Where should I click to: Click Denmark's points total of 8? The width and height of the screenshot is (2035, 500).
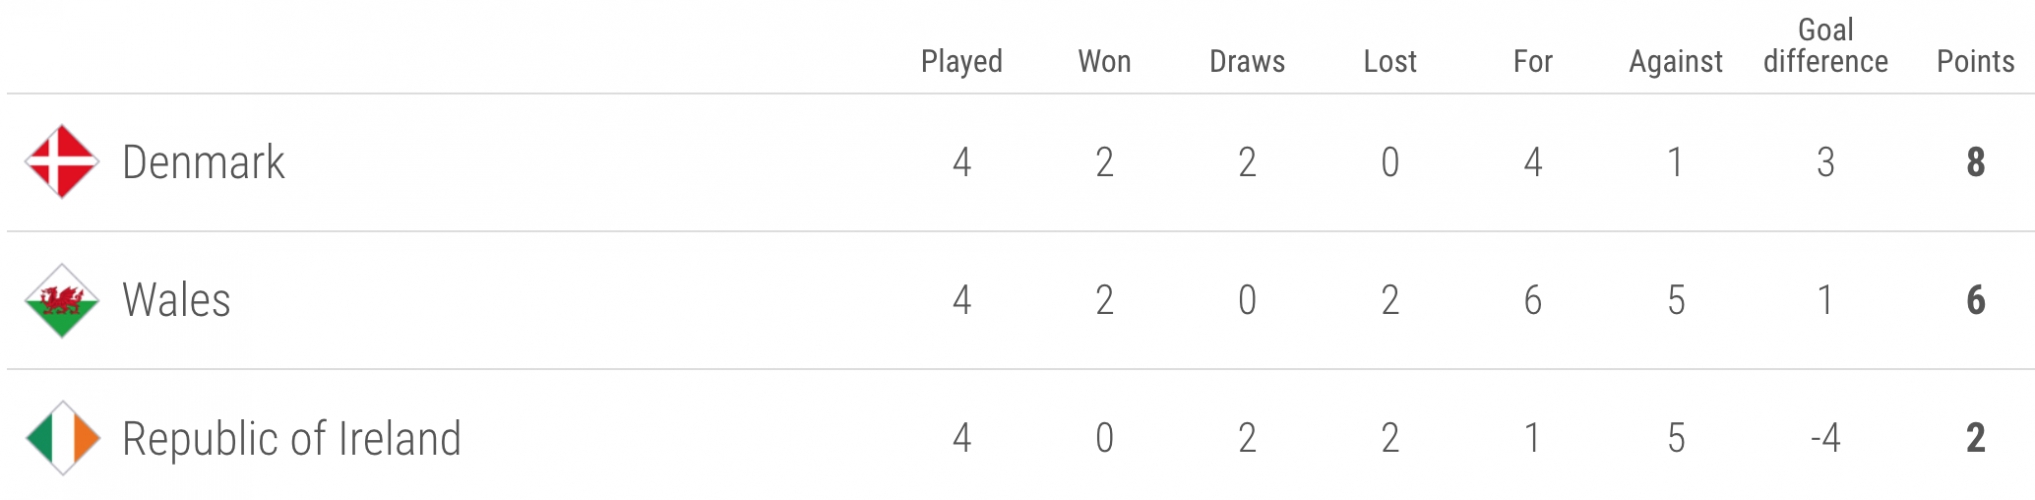click(1976, 162)
